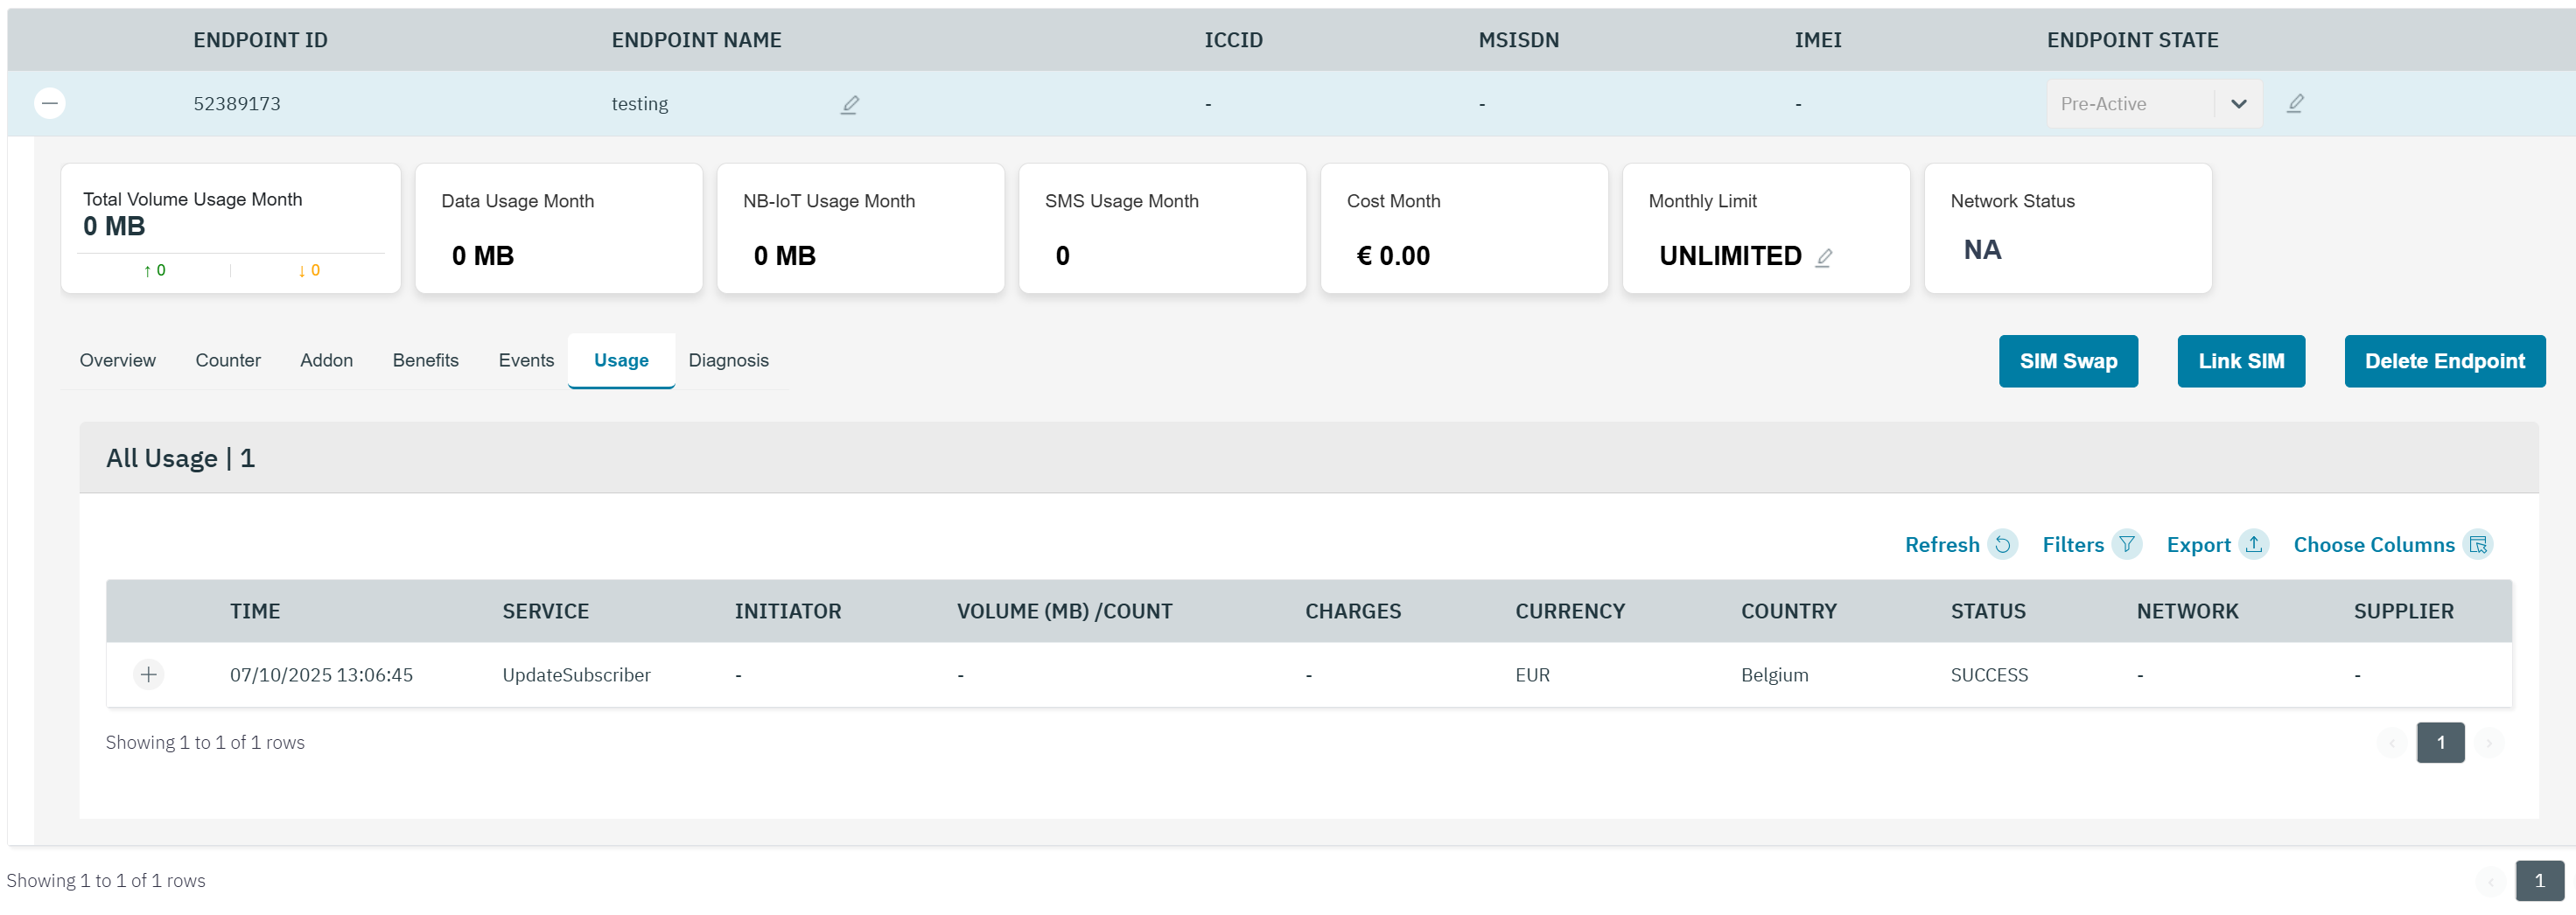
Task: Click the pencil icon beside endpoint name testing
Action: (x=849, y=104)
